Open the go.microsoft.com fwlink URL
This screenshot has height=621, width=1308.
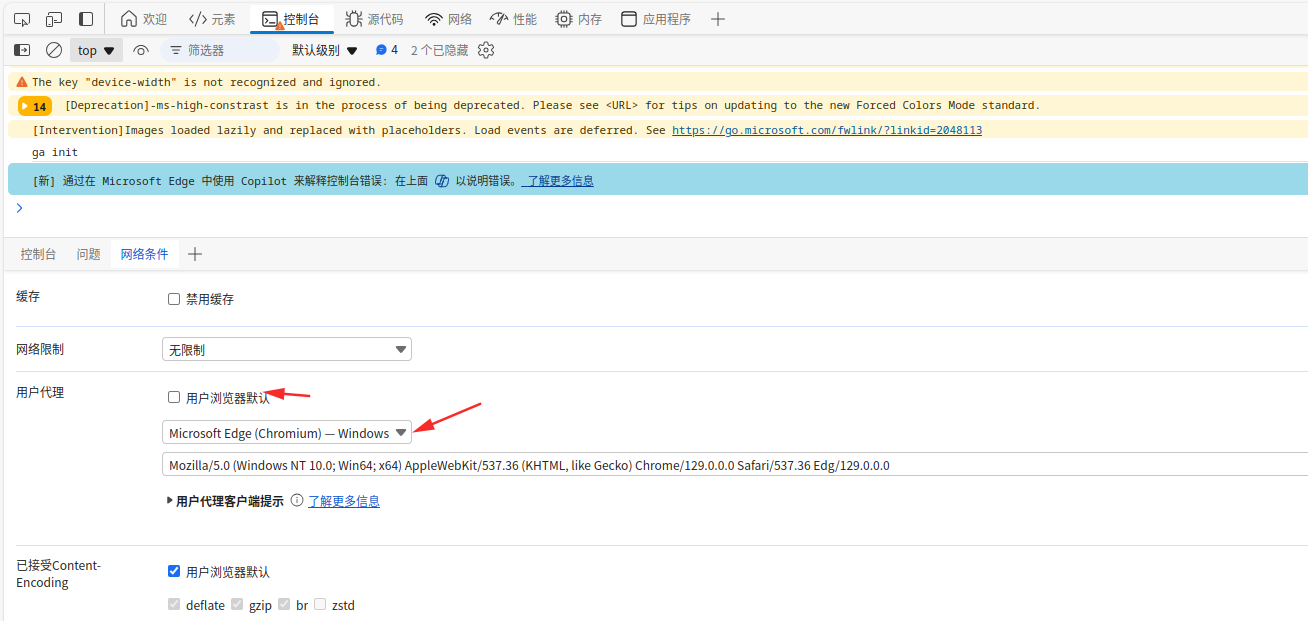coord(827,130)
